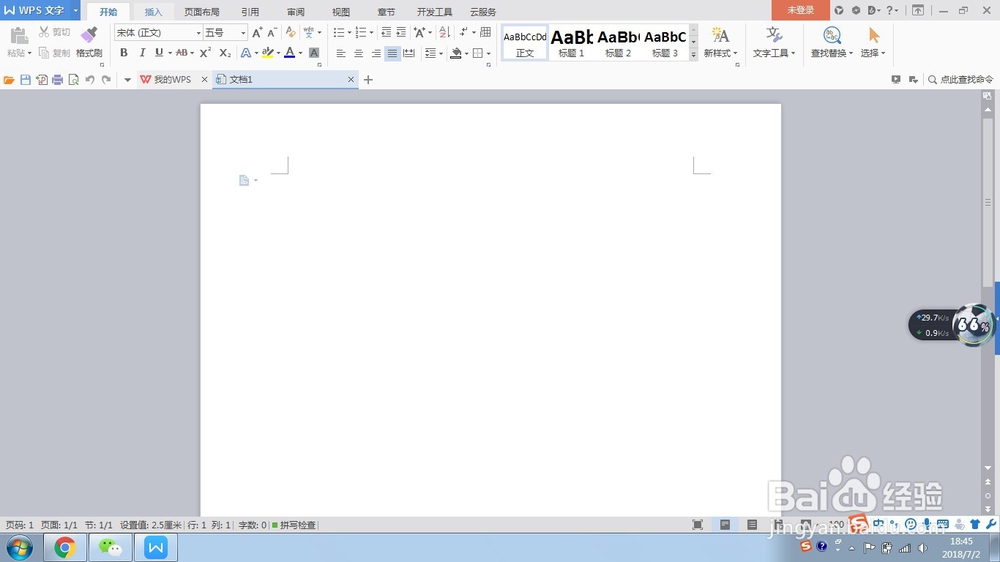This screenshot has width=1000, height=562.
Task: Open the WPS 文字 application menu
Action: coord(40,10)
